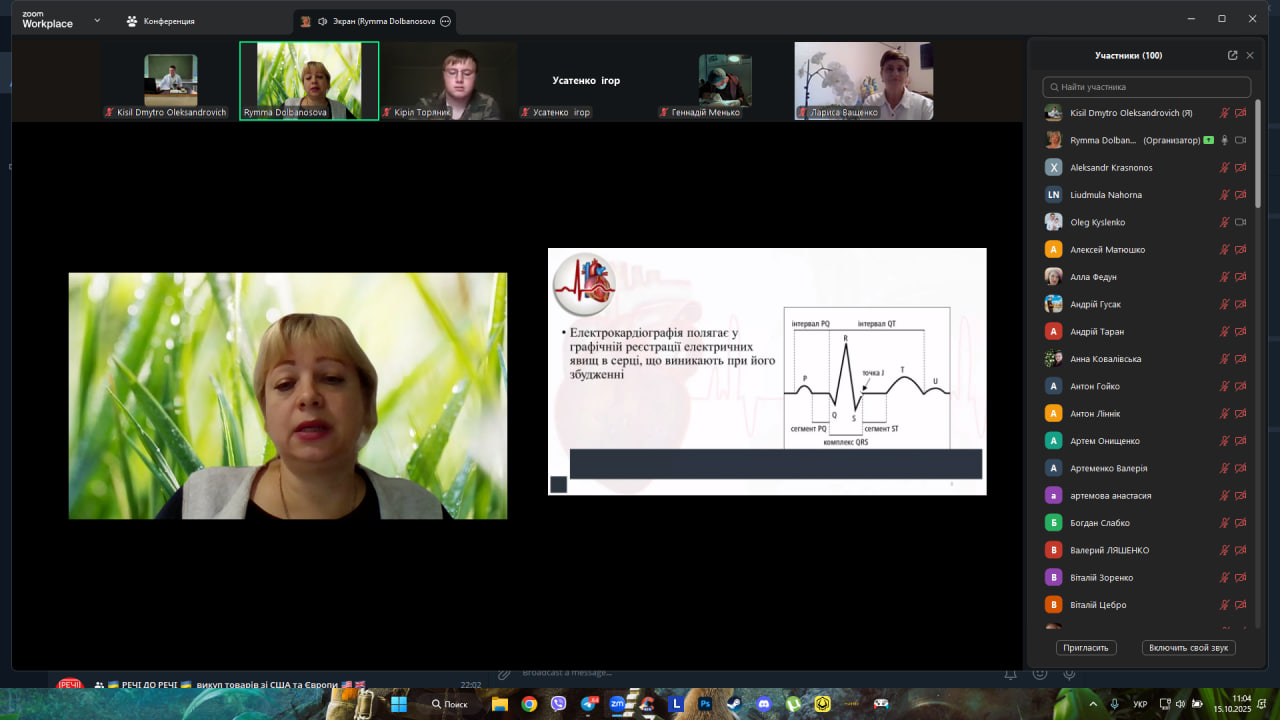
Task: Expand the Zoom Workplace dropdown chevron
Action: pos(97,20)
